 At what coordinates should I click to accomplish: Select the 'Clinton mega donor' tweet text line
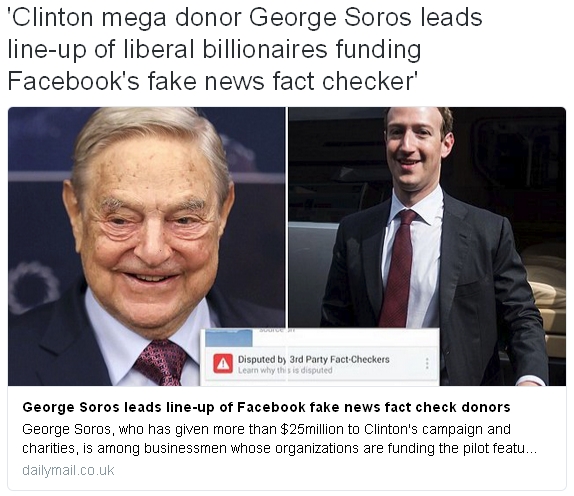245,18
